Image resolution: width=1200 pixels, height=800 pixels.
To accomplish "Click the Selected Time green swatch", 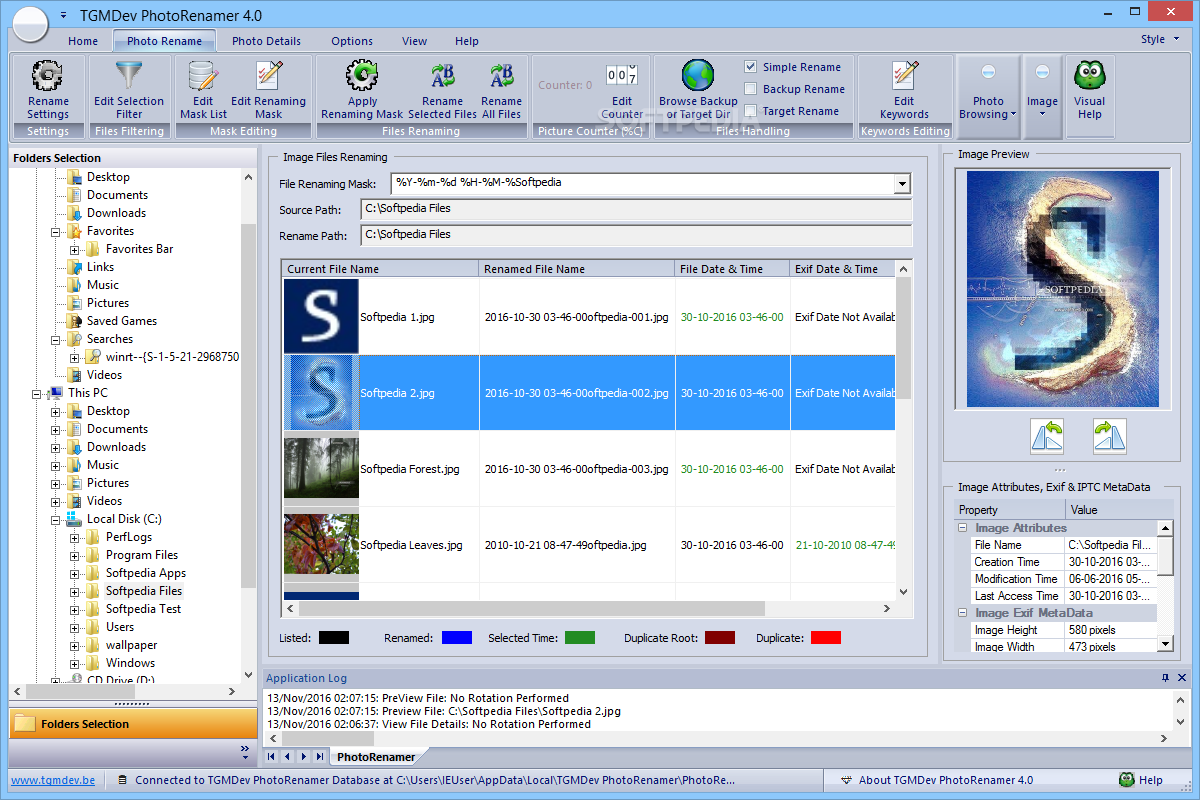I will [580, 637].
